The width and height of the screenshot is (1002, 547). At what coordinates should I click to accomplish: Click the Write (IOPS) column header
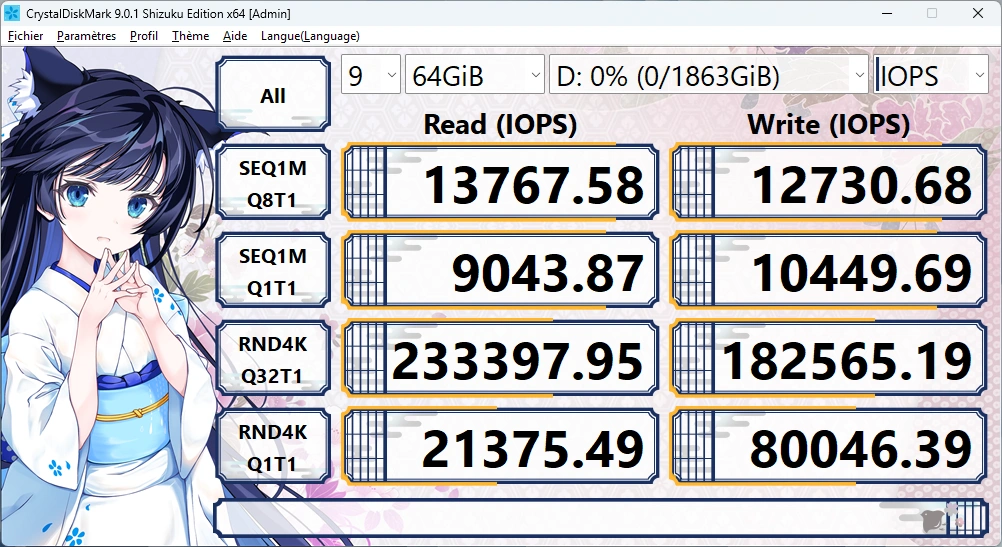tap(828, 124)
